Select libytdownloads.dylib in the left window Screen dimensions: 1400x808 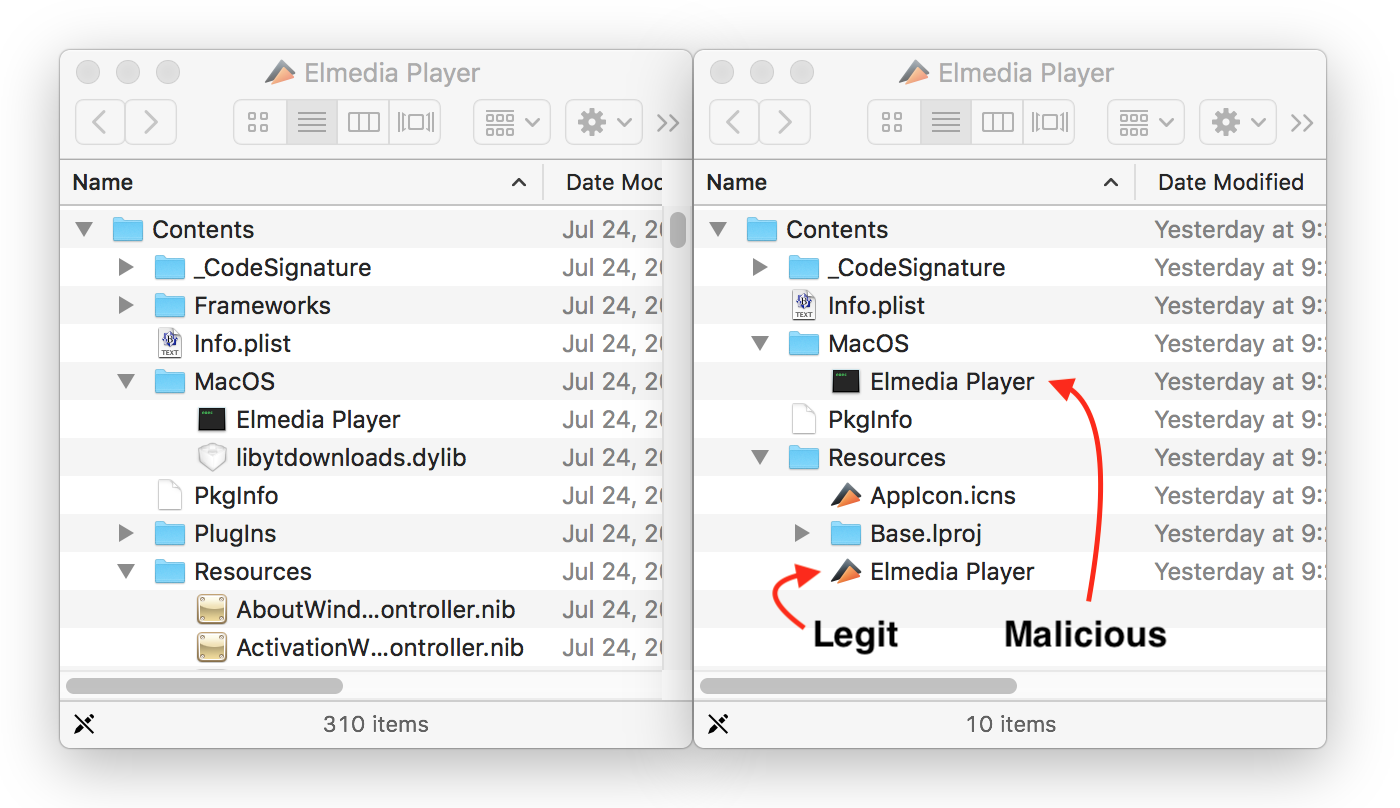click(x=350, y=458)
